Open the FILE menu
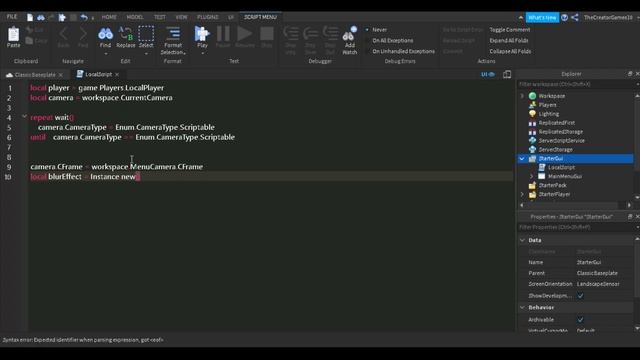This screenshot has height=360, width=640. click(12, 17)
